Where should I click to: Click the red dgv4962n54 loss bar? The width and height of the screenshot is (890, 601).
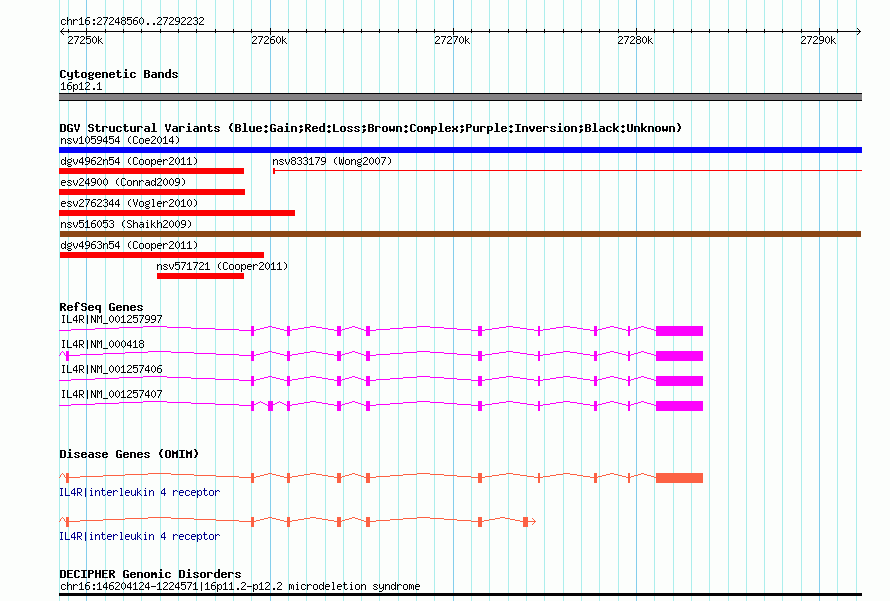(x=152, y=171)
